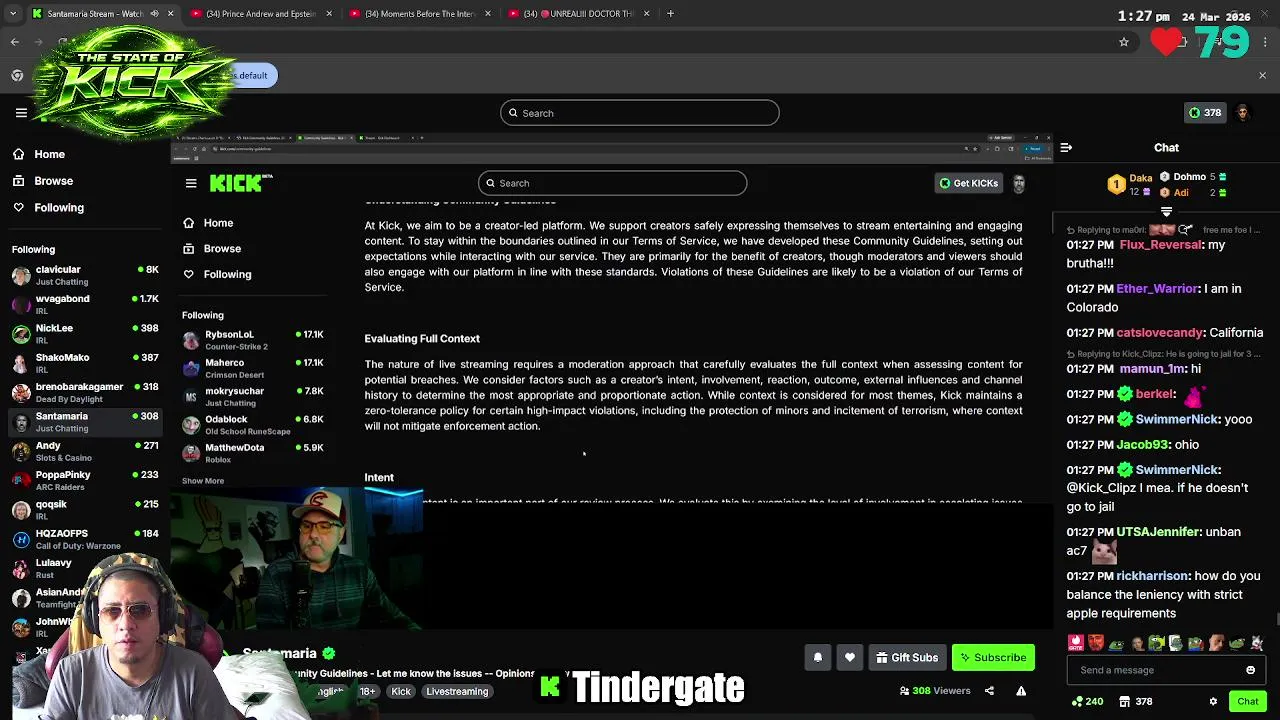Open a new browser tab

pyautogui.click(x=670, y=14)
